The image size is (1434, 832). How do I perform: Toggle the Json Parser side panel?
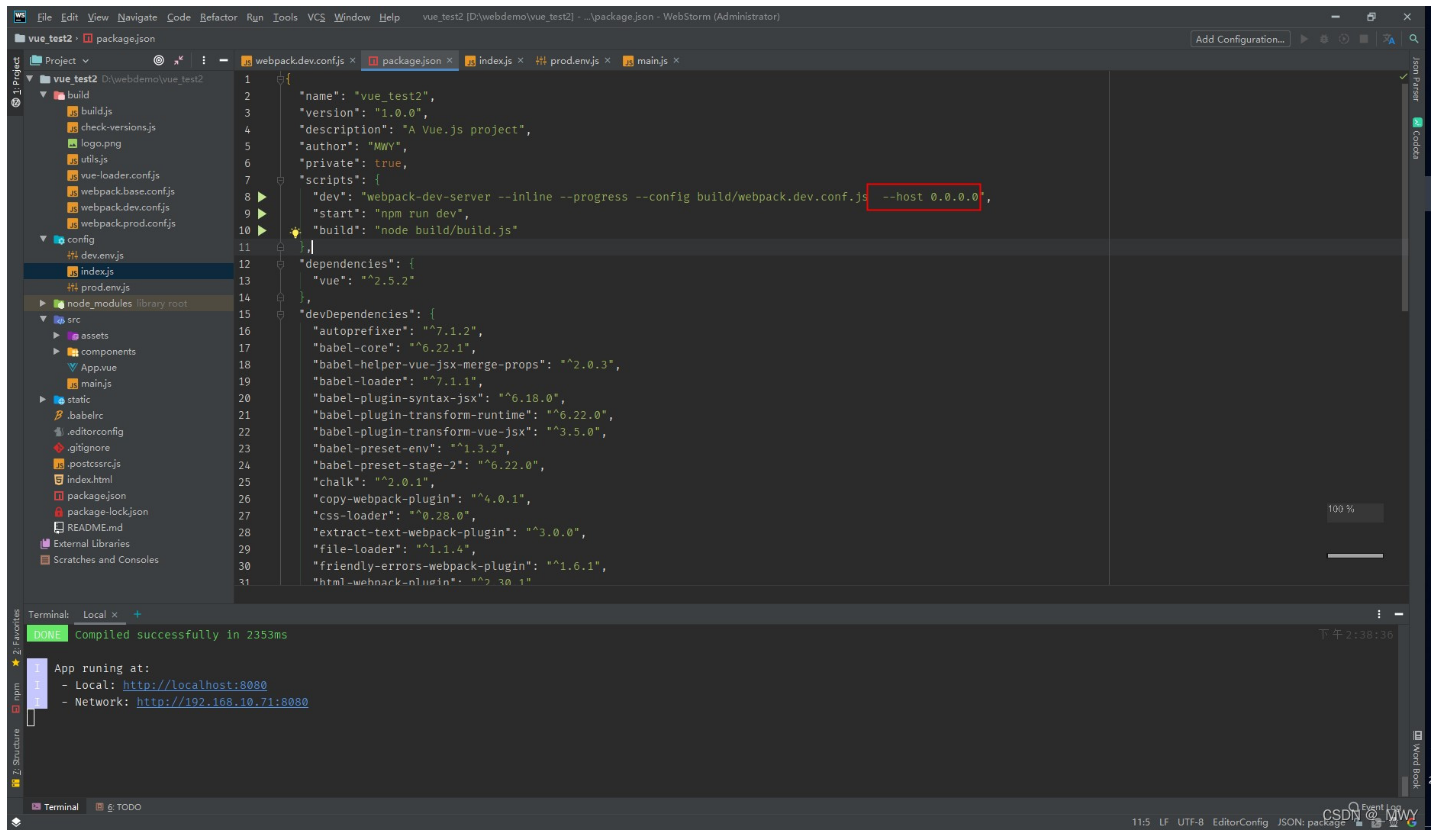pyautogui.click(x=1416, y=78)
